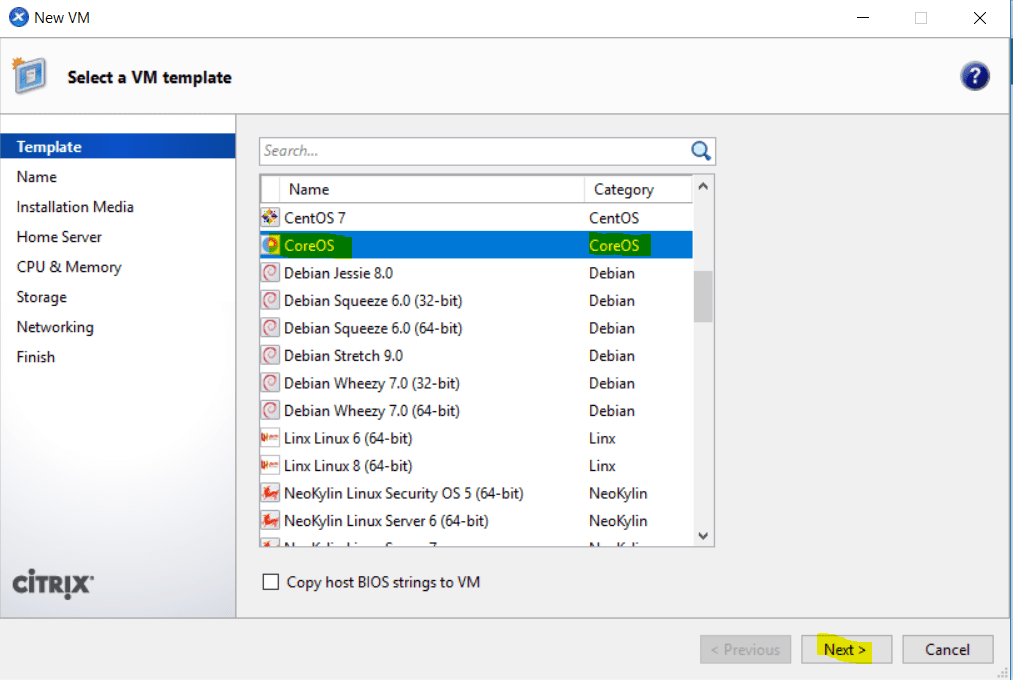Click the list scrollbar down arrow
The image size is (1013, 680).
(x=702, y=536)
